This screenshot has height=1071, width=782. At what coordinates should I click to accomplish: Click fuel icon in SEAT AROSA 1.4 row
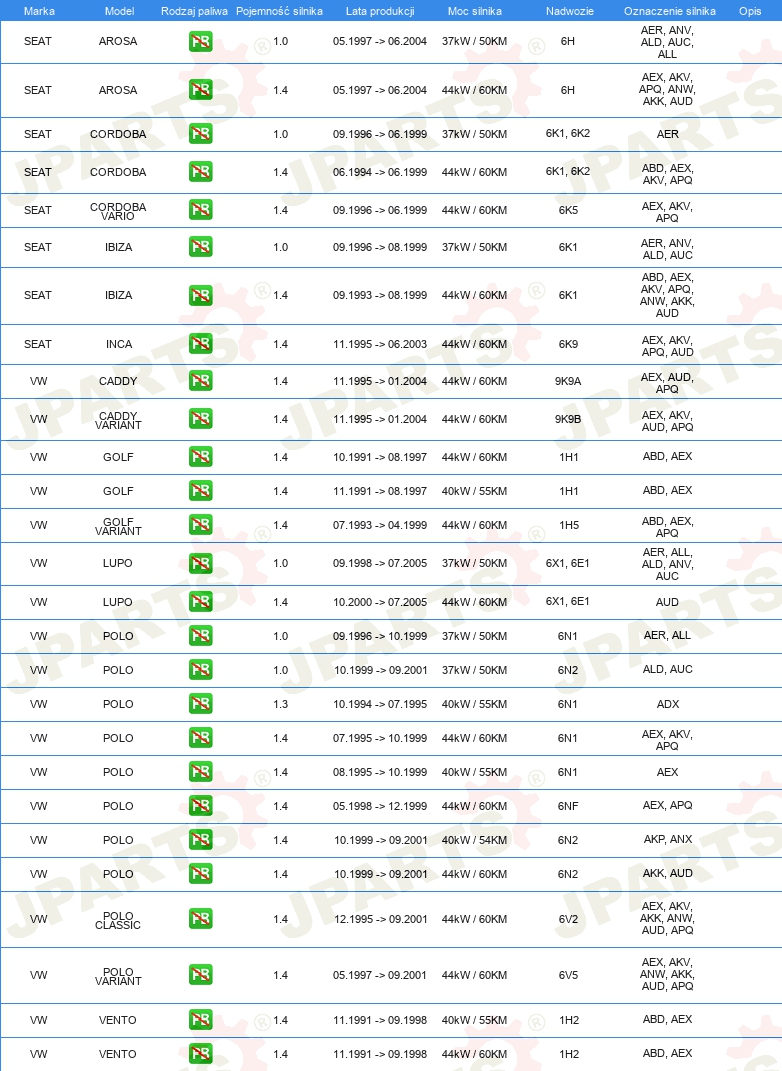201,90
